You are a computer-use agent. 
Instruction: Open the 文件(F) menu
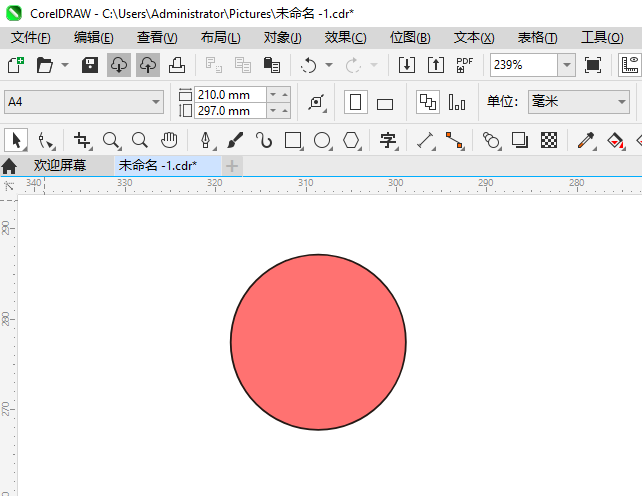coord(31,38)
